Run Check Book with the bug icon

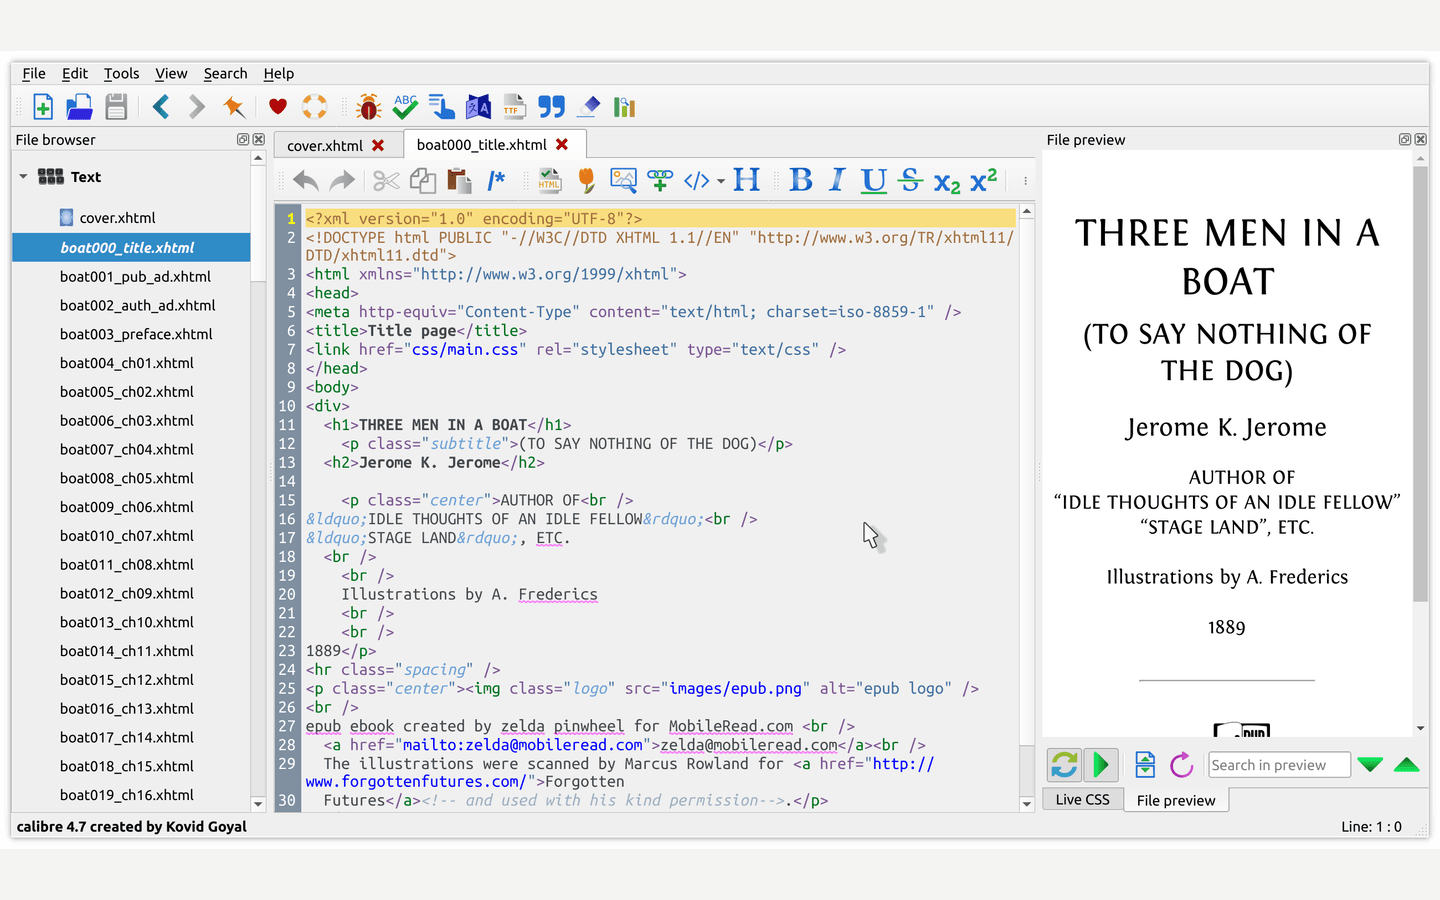369,107
